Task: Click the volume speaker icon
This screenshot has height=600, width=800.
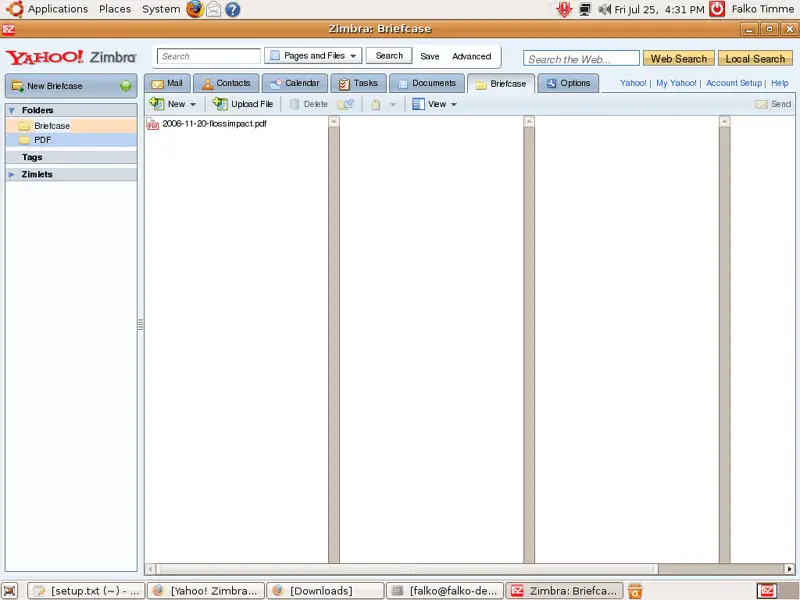Action: pos(605,9)
